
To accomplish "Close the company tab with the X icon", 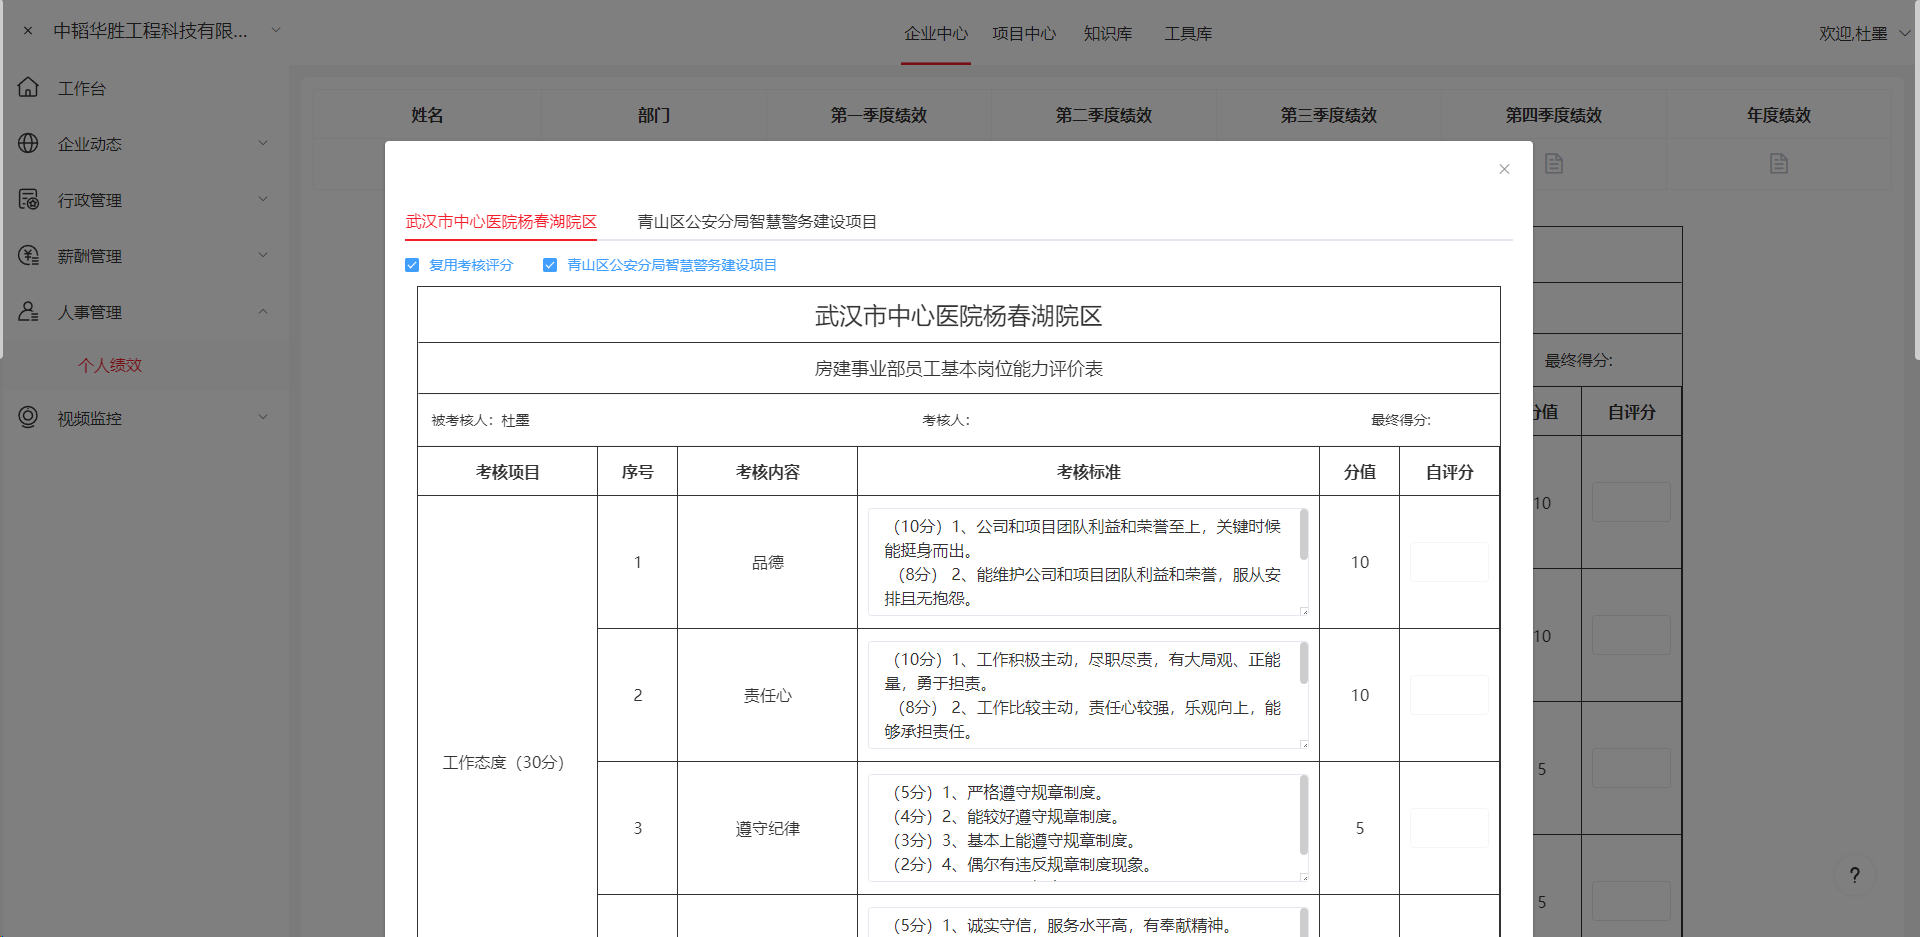I will [x=28, y=31].
